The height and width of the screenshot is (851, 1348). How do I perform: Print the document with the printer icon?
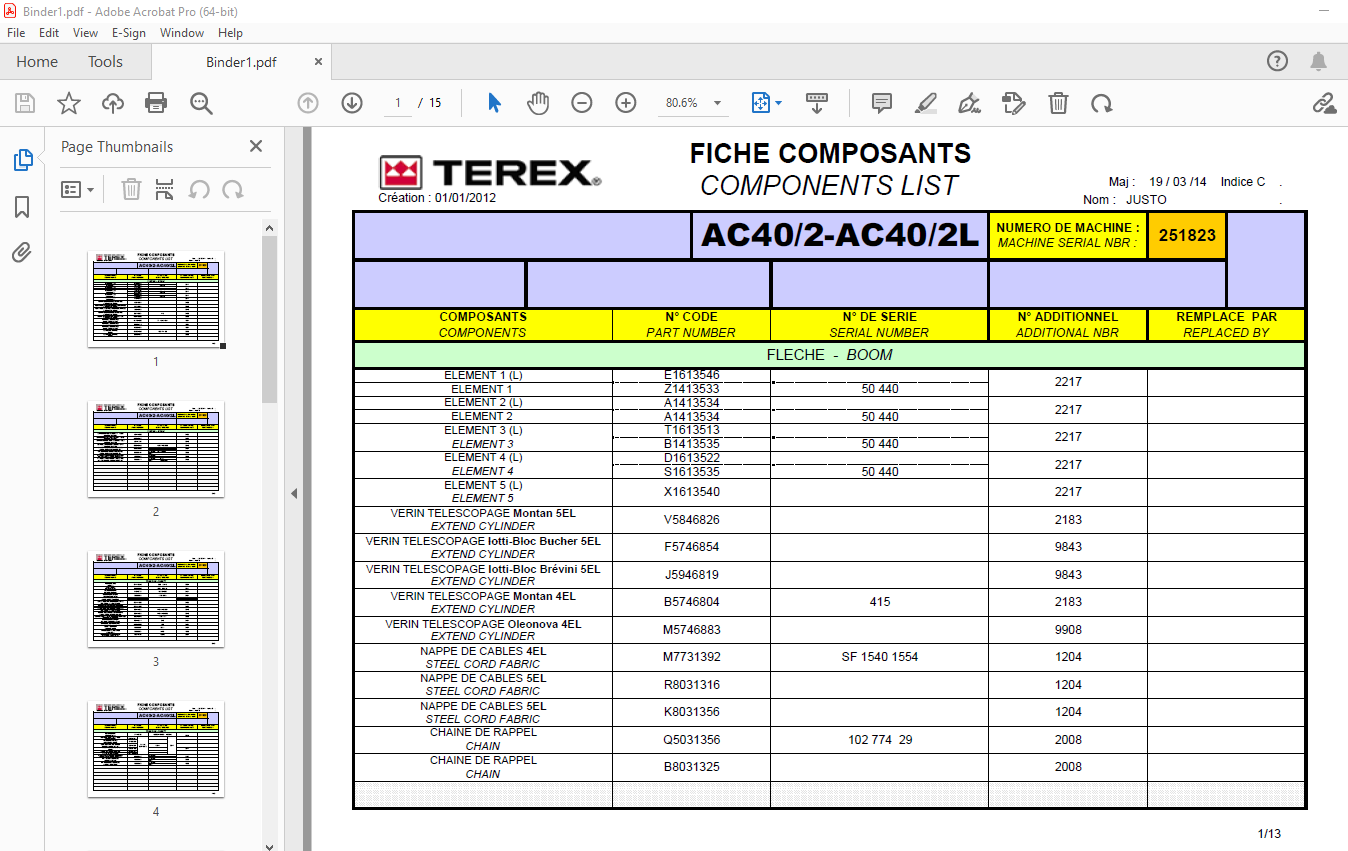click(x=156, y=103)
